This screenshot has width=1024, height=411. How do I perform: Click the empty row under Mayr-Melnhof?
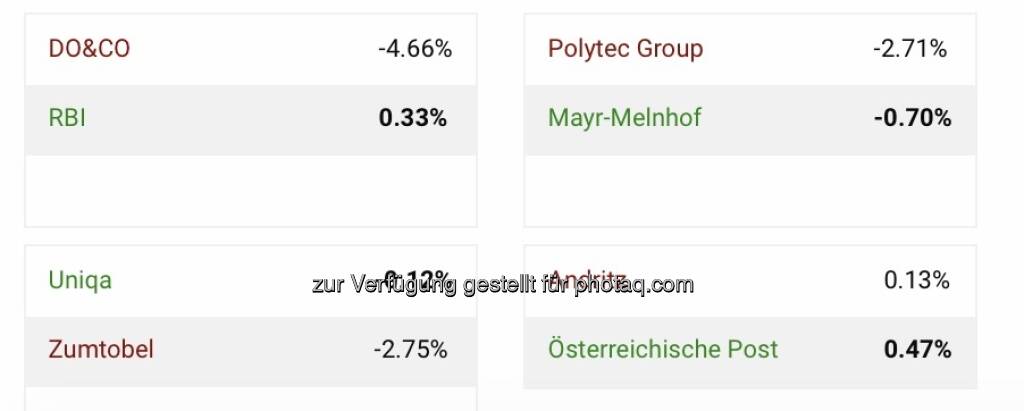750,190
